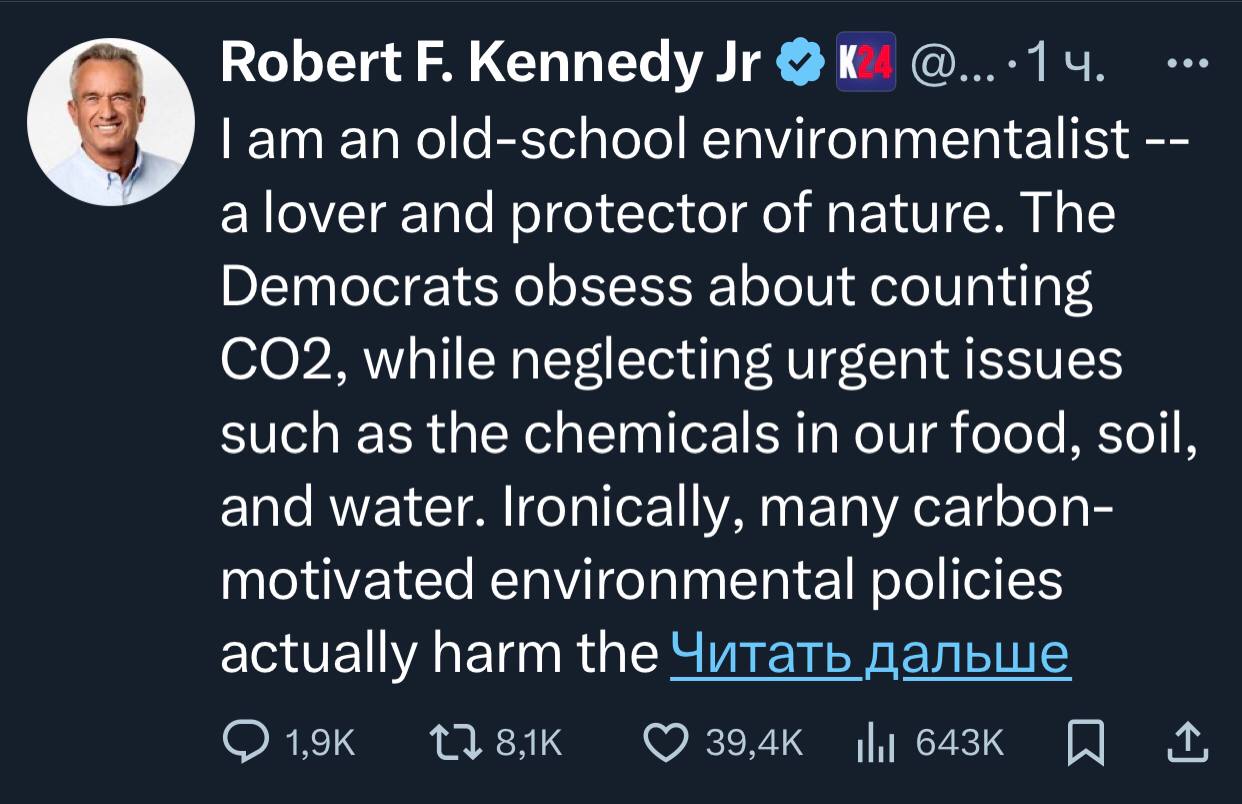Open the three-dot more options menu

pyautogui.click(x=1188, y=66)
